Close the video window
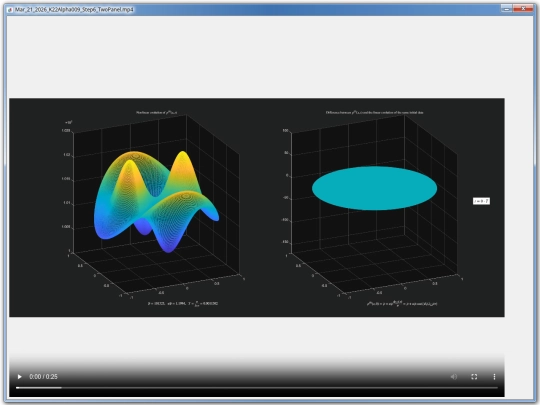This screenshot has width=540, height=405. (523, 8)
